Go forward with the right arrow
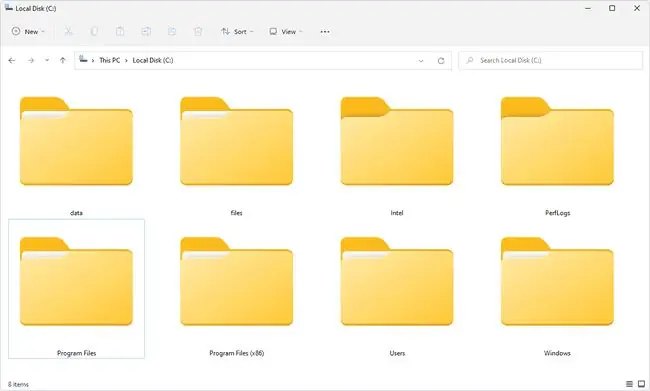The width and height of the screenshot is (650, 391). coord(31,61)
